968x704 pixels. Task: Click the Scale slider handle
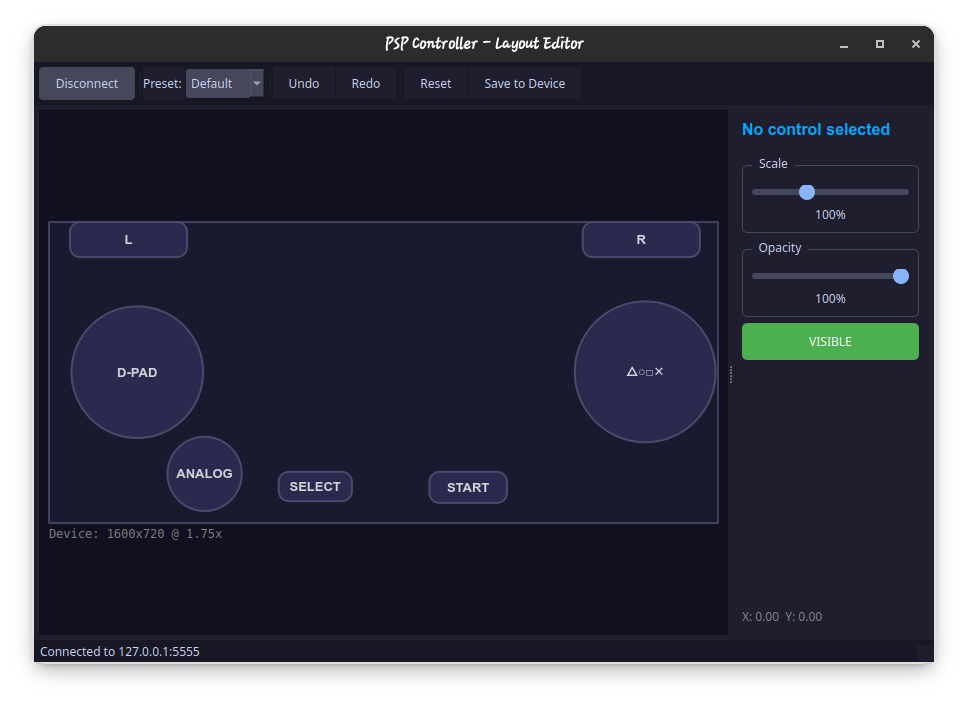point(806,192)
